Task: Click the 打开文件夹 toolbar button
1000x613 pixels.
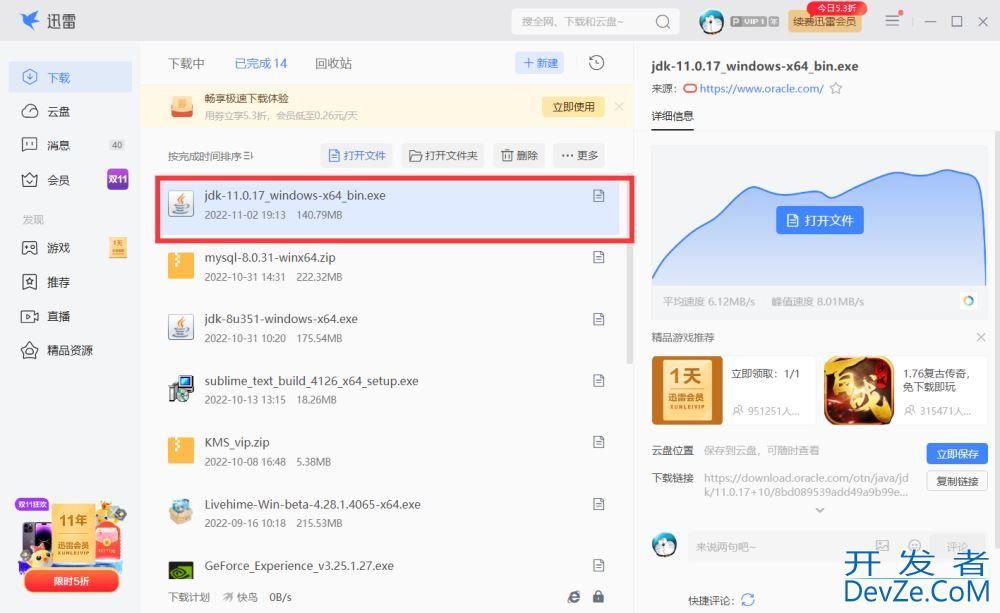Action: 443,155
